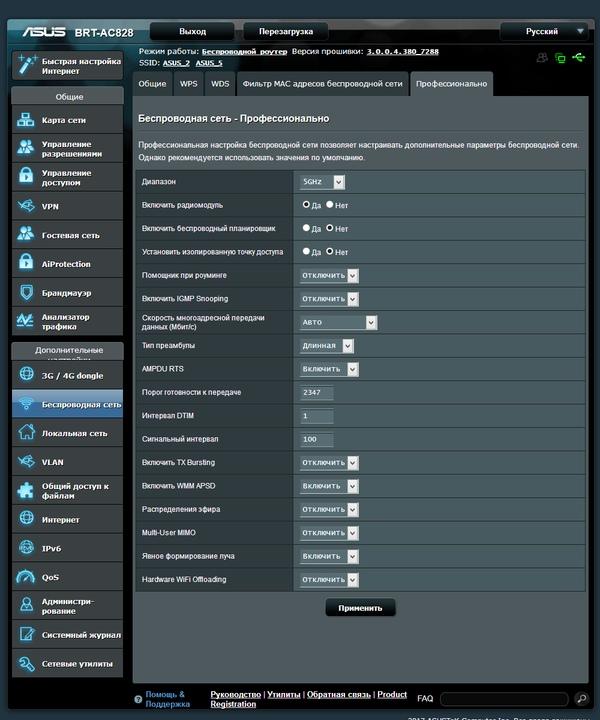Click the Интернет globe icon

point(26,518)
